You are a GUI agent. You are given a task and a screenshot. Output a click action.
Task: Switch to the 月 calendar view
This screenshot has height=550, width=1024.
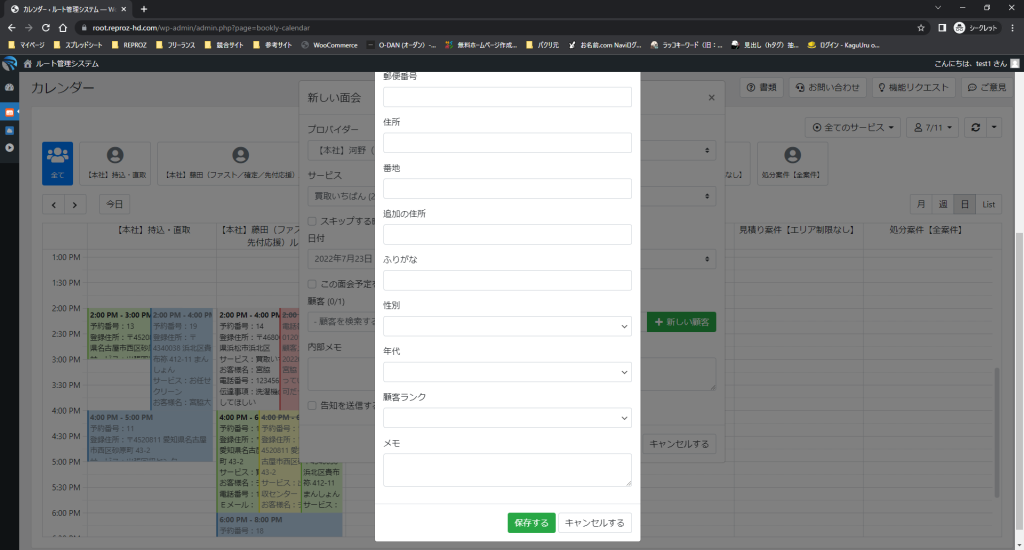pyautogui.click(x=920, y=204)
